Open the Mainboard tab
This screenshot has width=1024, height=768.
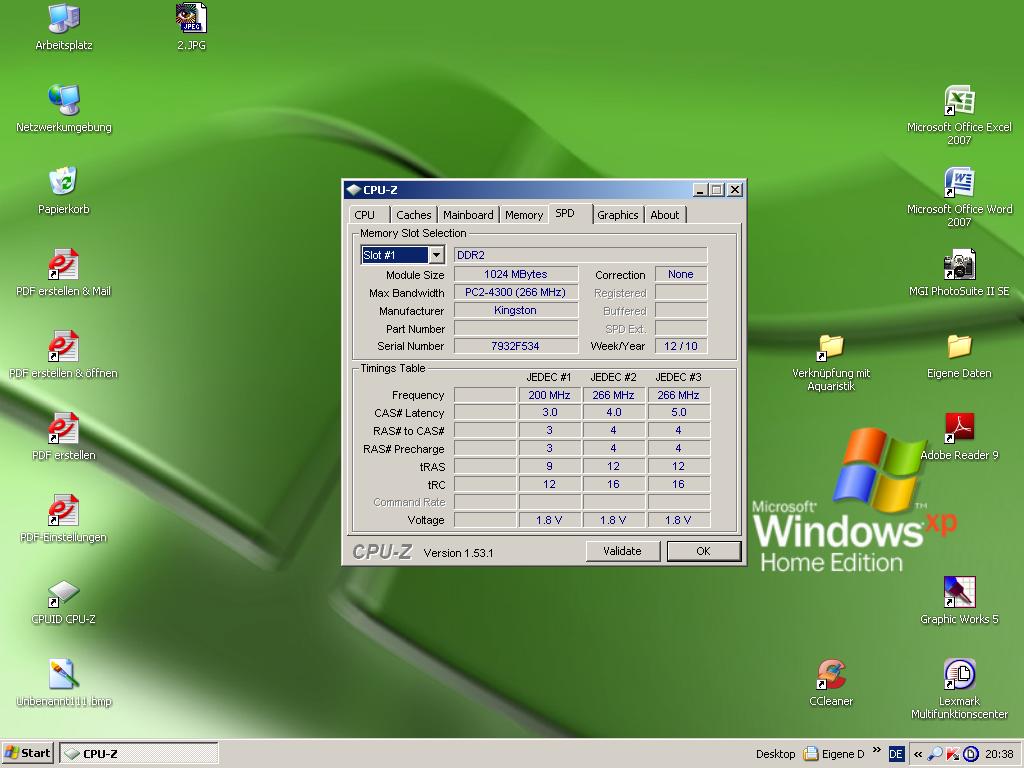coord(468,215)
